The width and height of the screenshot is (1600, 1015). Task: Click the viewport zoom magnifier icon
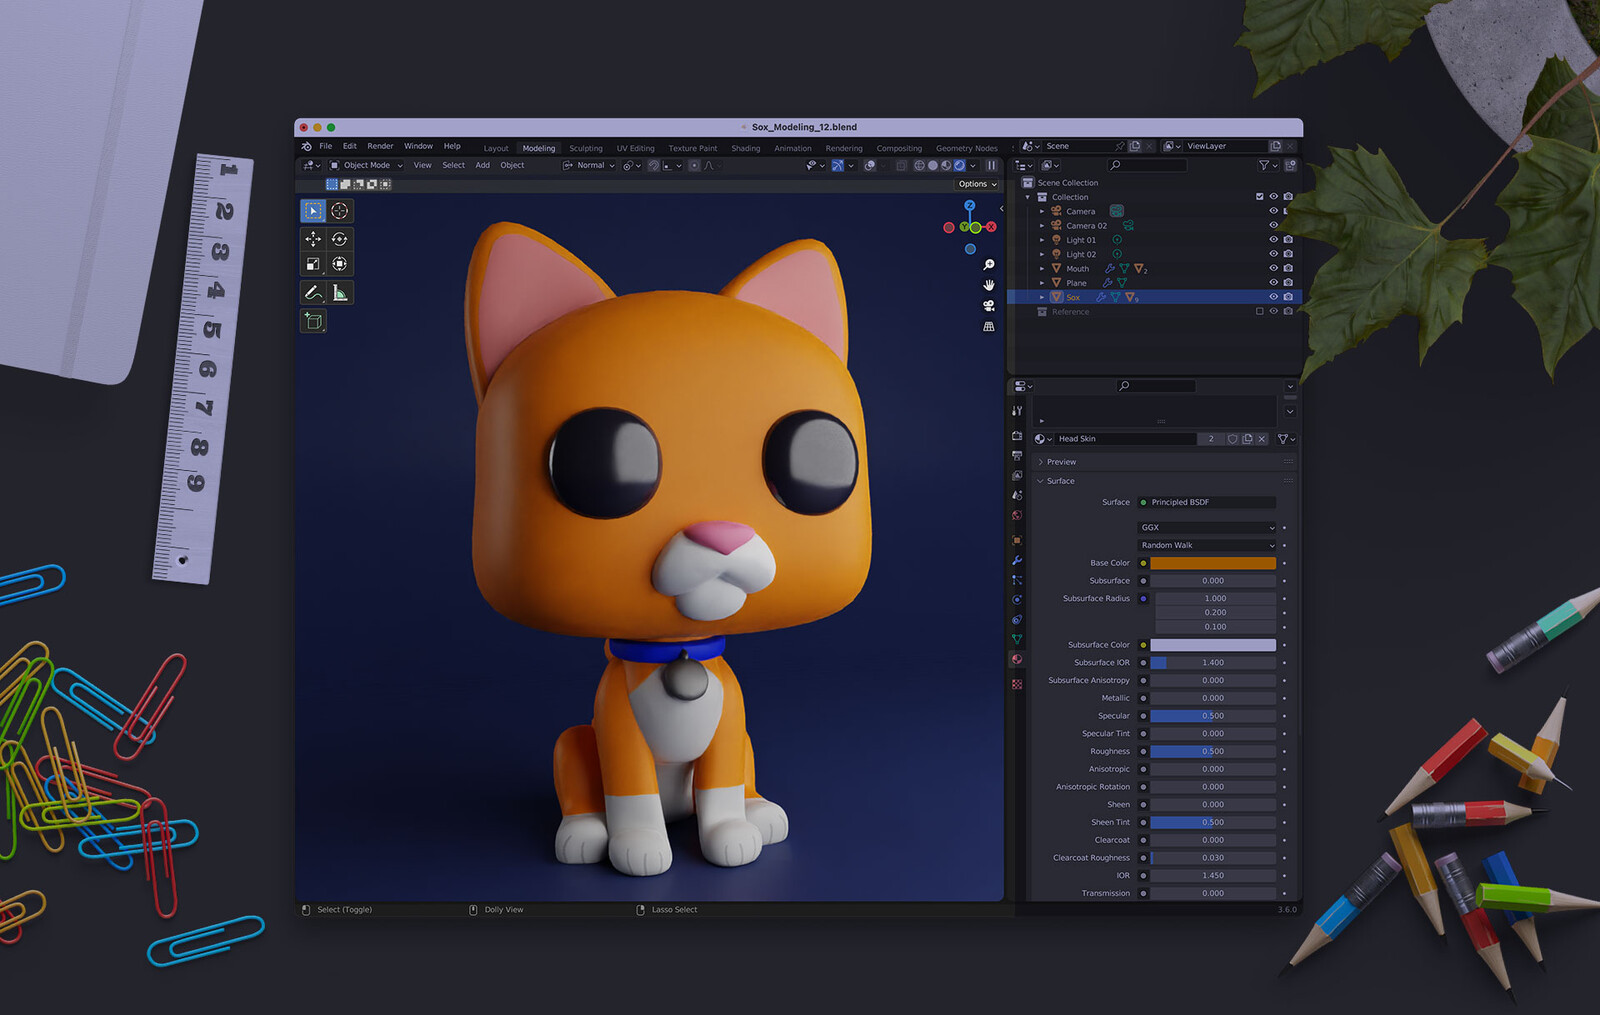(x=989, y=265)
